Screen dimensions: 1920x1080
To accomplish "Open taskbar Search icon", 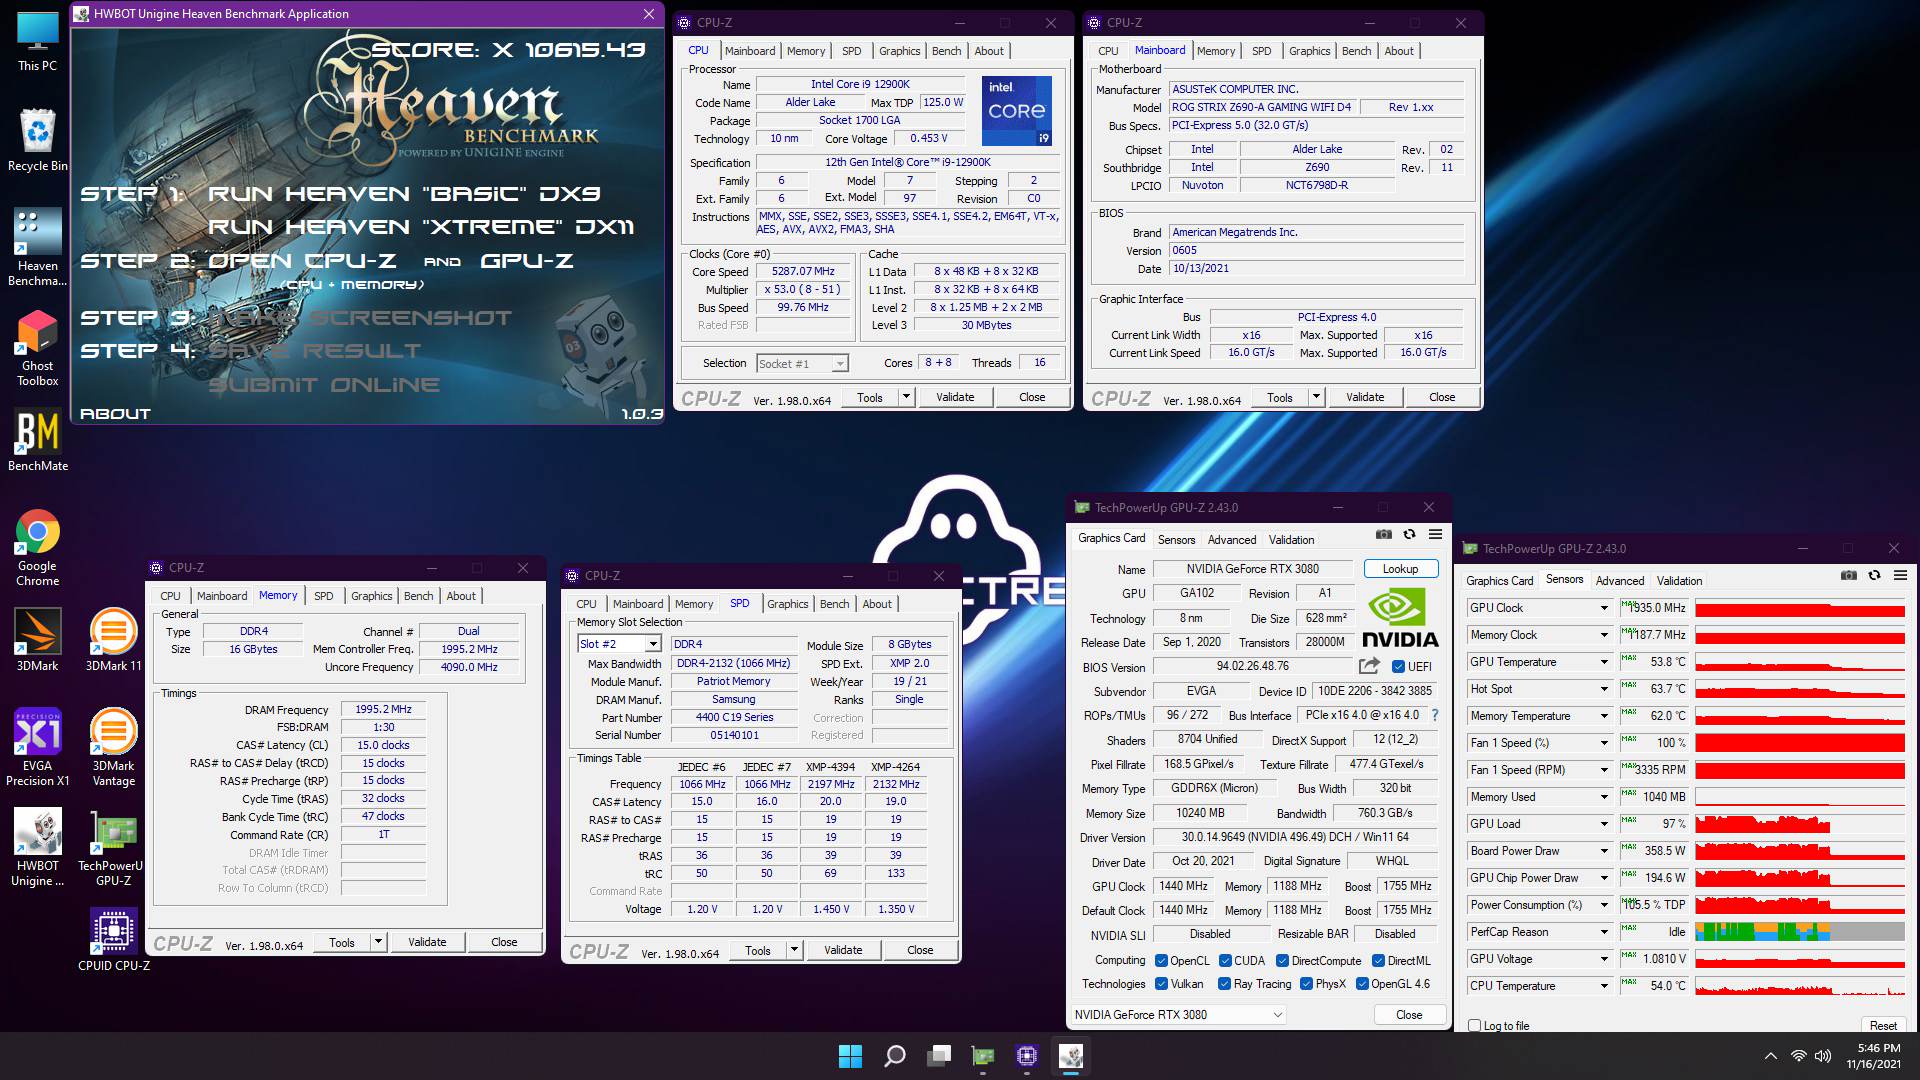I will pos(895,1056).
